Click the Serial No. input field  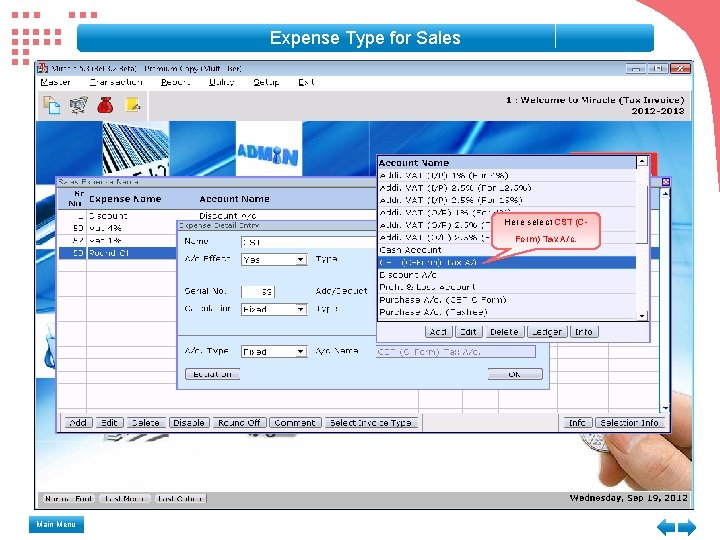coord(258,292)
